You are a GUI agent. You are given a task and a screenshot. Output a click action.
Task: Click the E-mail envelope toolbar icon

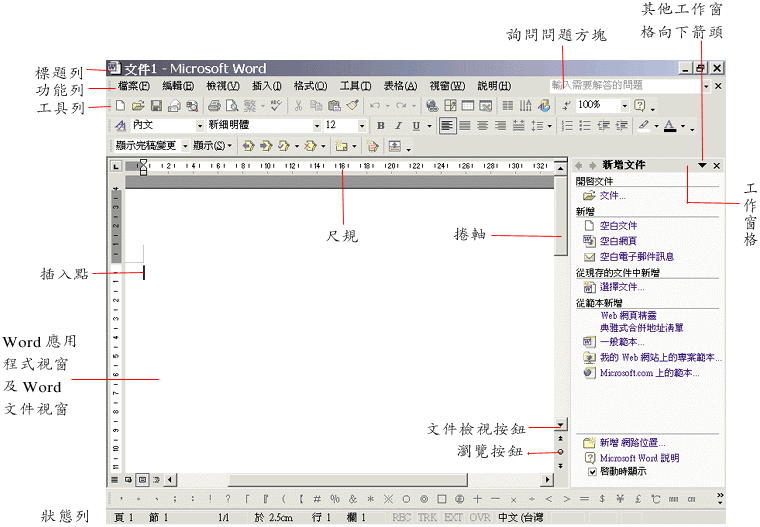(x=174, y=105)
